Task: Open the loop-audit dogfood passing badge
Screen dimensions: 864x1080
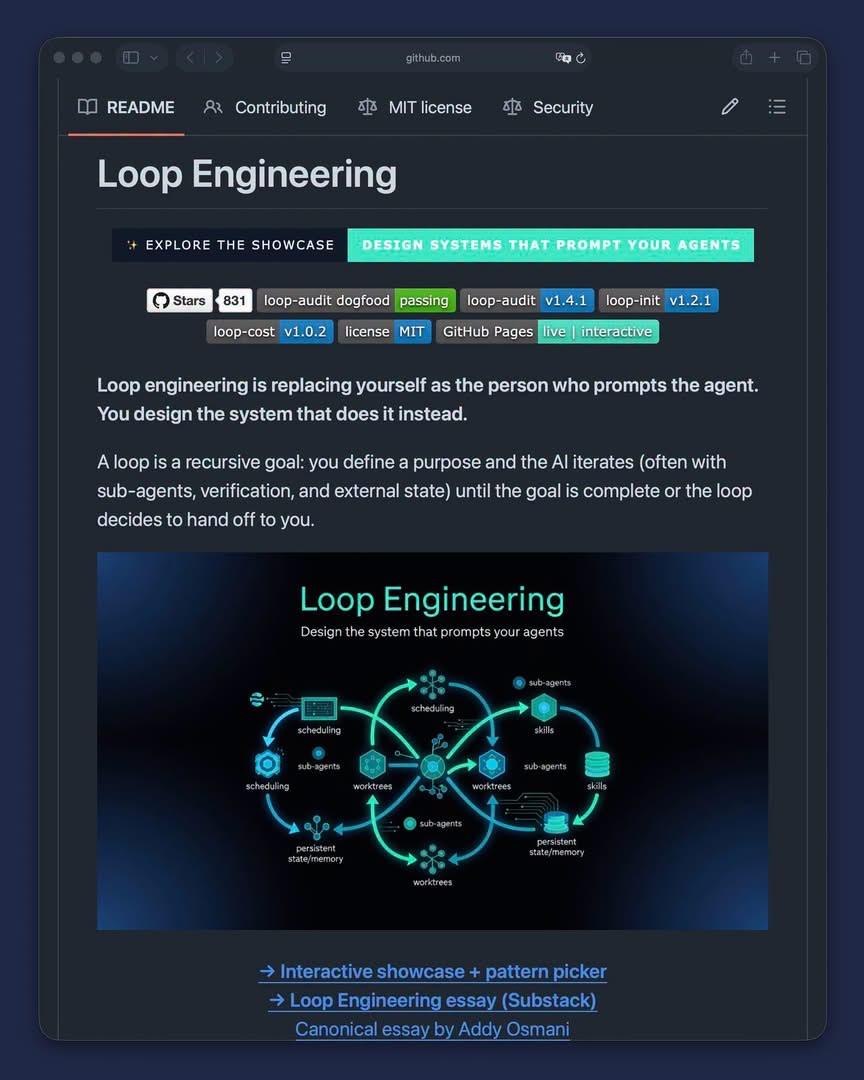Action: (356, 300)
